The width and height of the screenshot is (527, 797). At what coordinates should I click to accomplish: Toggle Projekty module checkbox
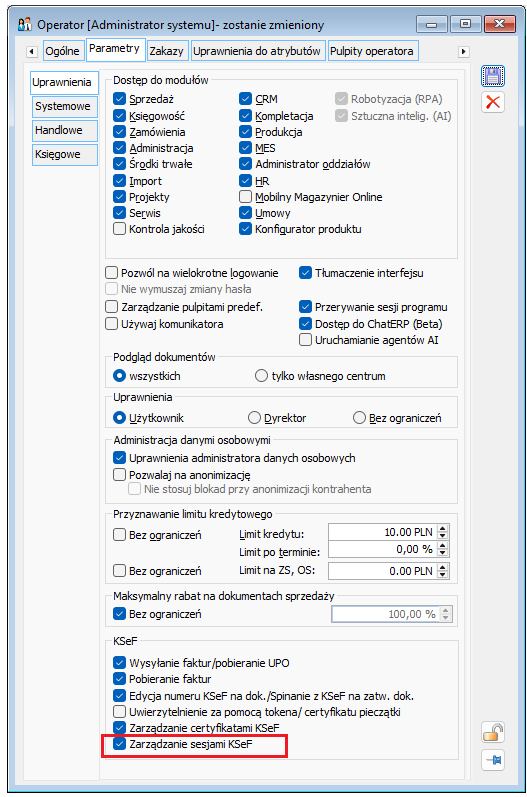pos(119,197)
